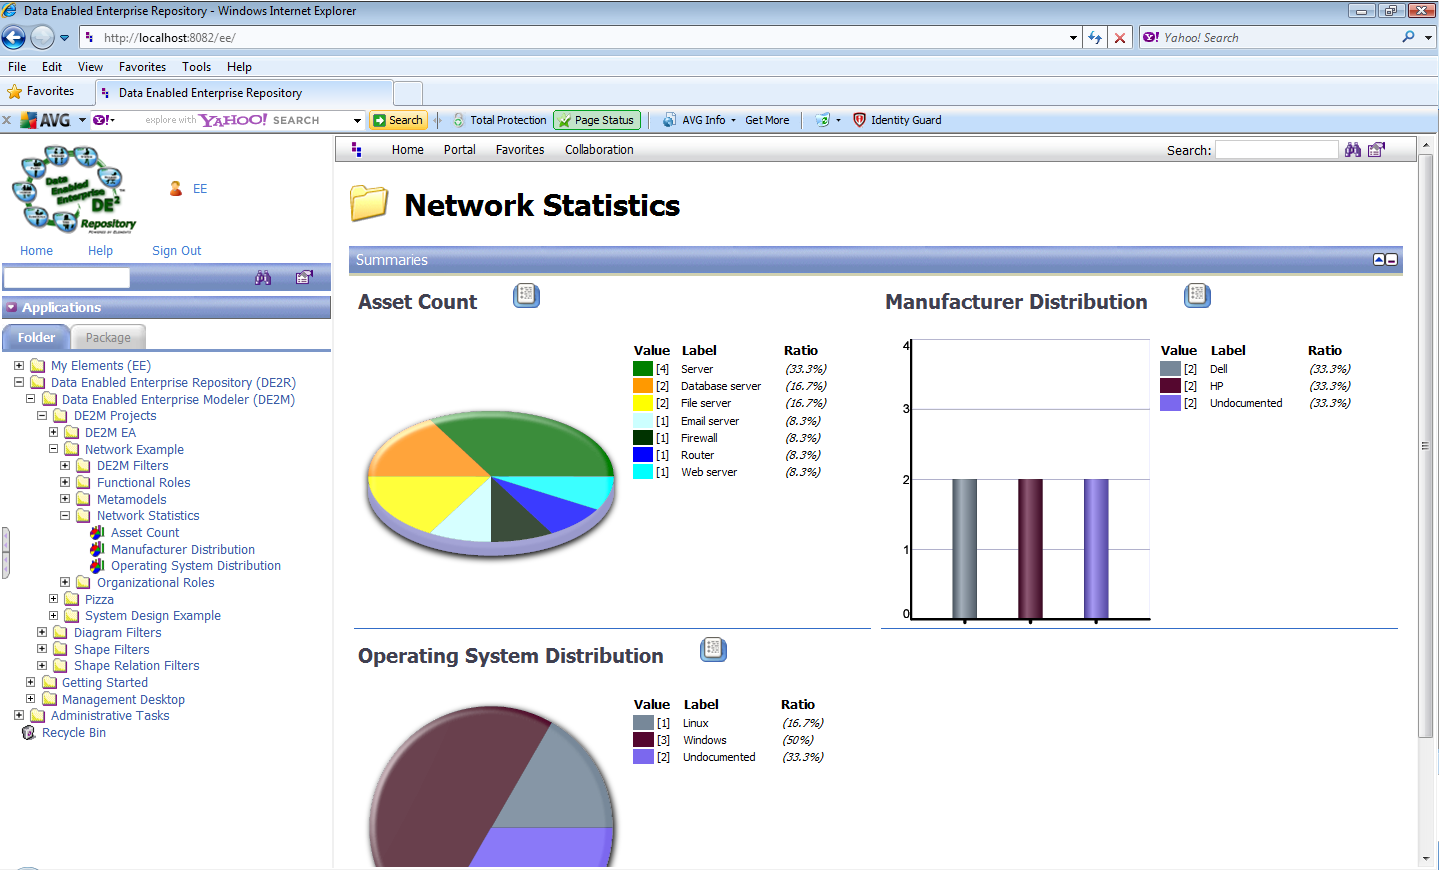Click the AVG toolbar logo
The height and width of the screenshot is (870, 1439).
[x=46, y=120]
